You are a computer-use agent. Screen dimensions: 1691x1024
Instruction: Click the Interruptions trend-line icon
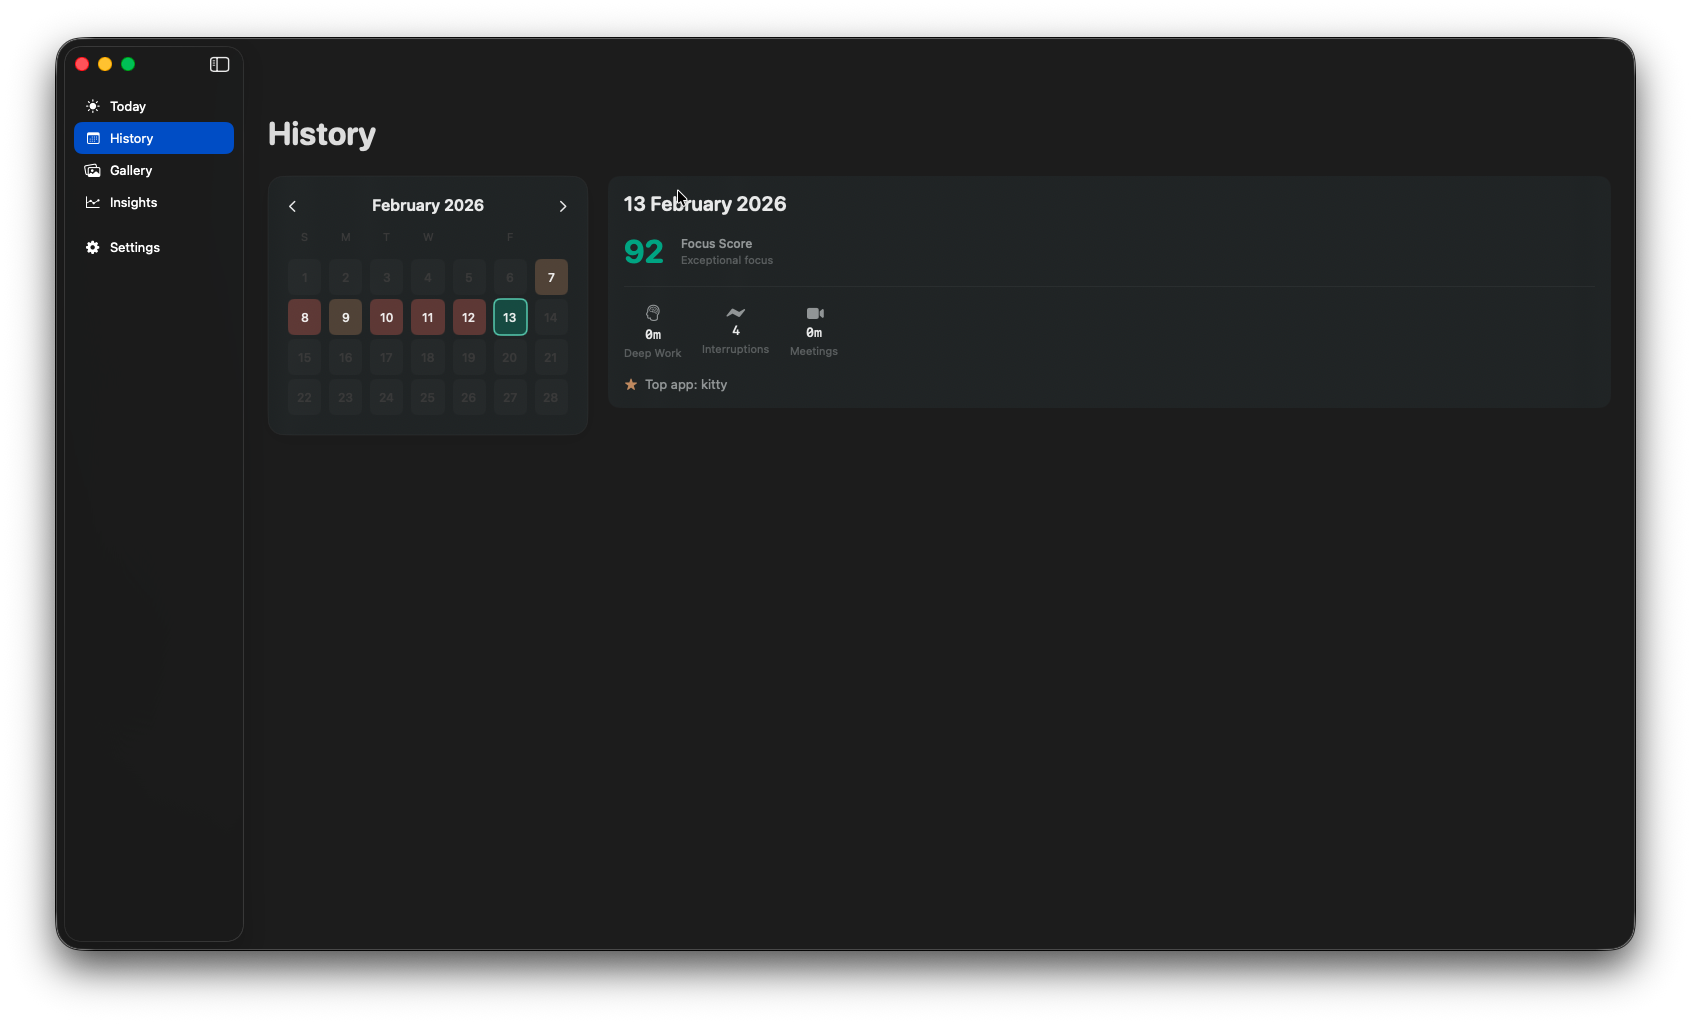(735, 313)
